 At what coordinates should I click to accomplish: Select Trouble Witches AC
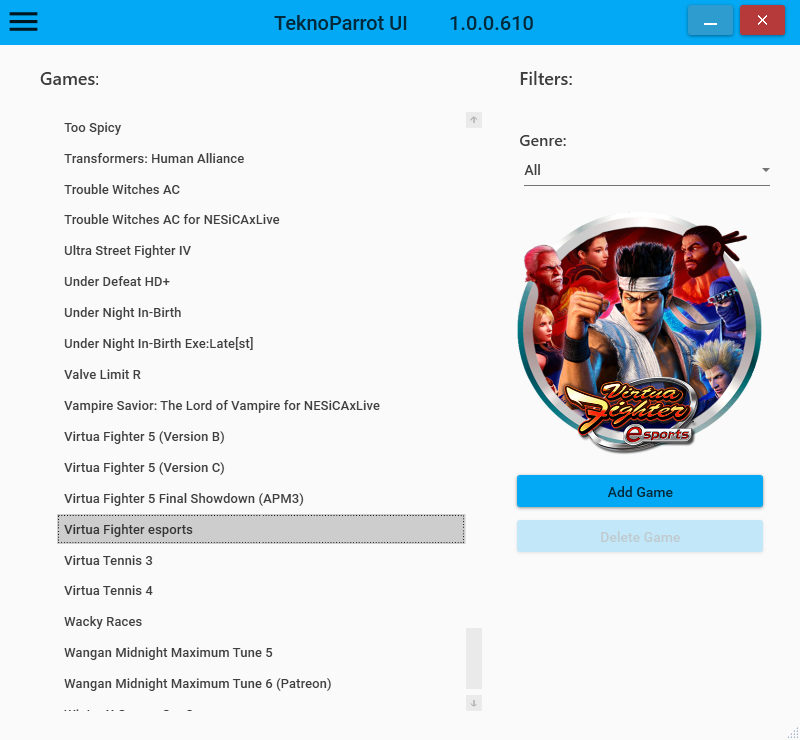(261, 189)
